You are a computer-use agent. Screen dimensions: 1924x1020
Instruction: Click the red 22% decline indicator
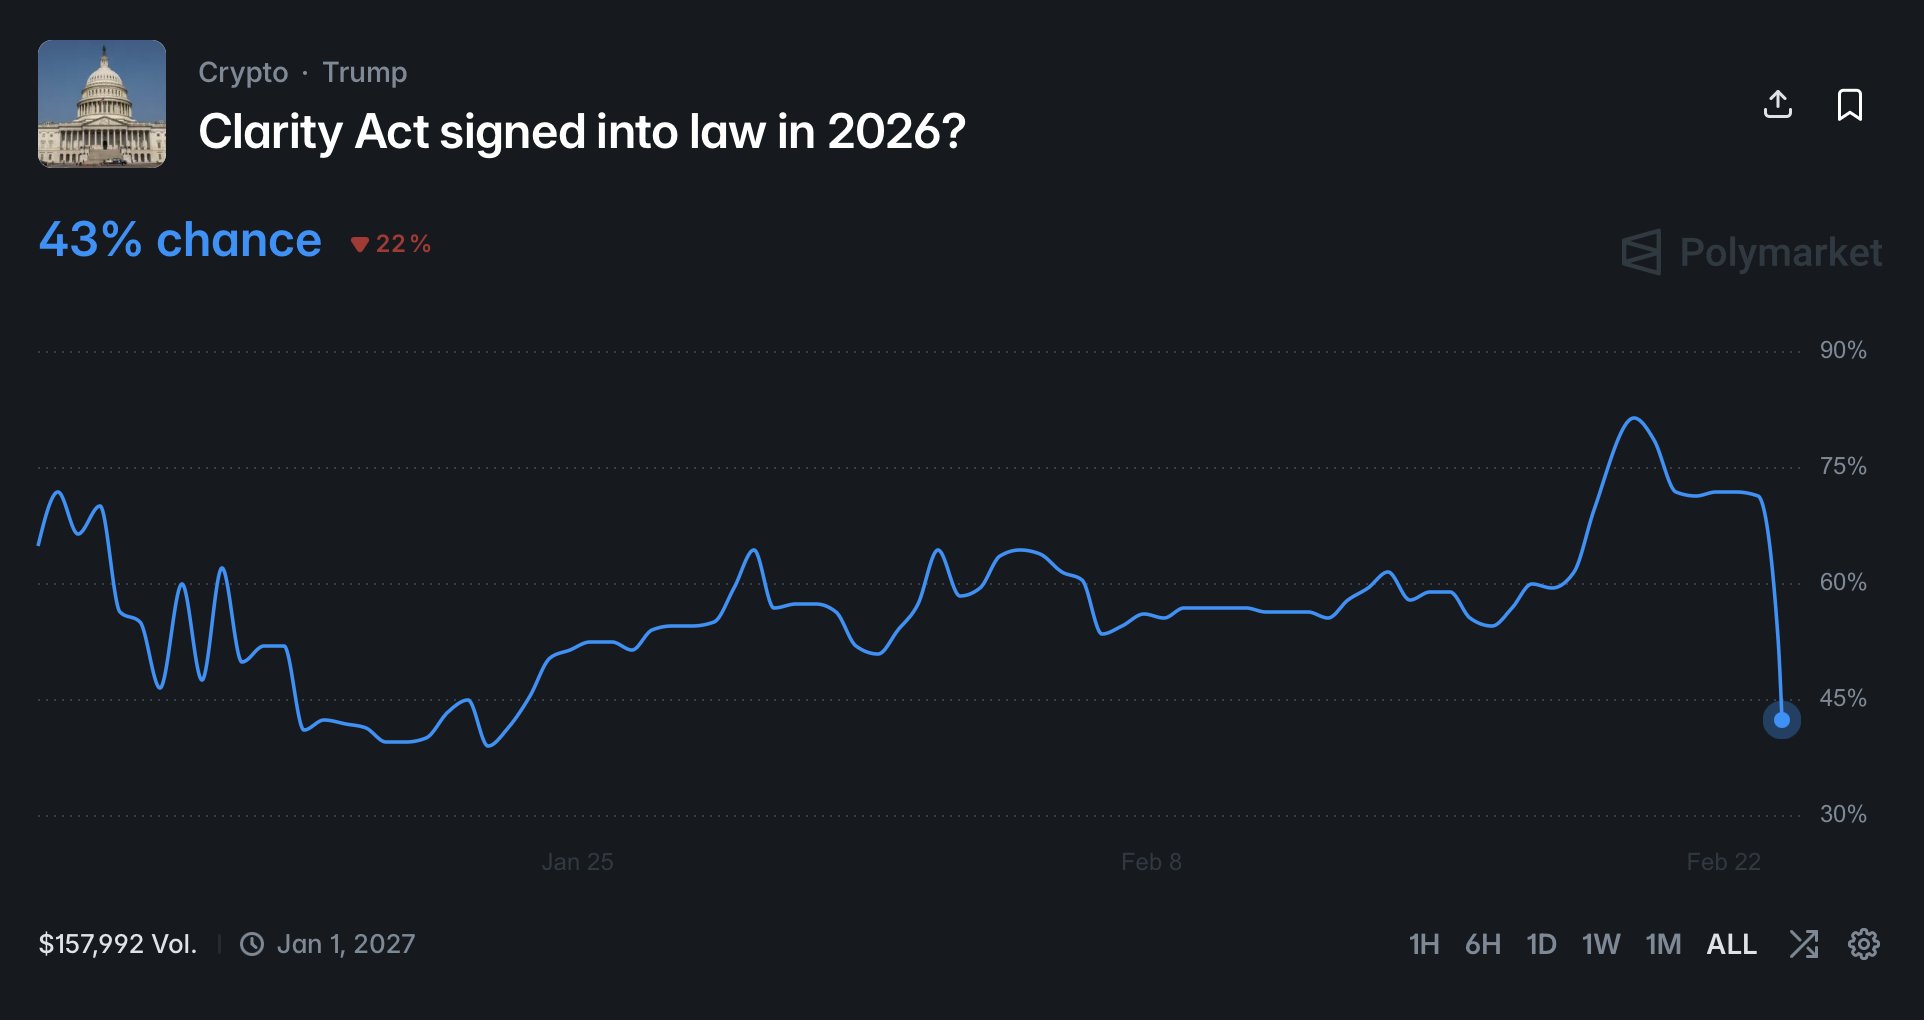point(392,243)
